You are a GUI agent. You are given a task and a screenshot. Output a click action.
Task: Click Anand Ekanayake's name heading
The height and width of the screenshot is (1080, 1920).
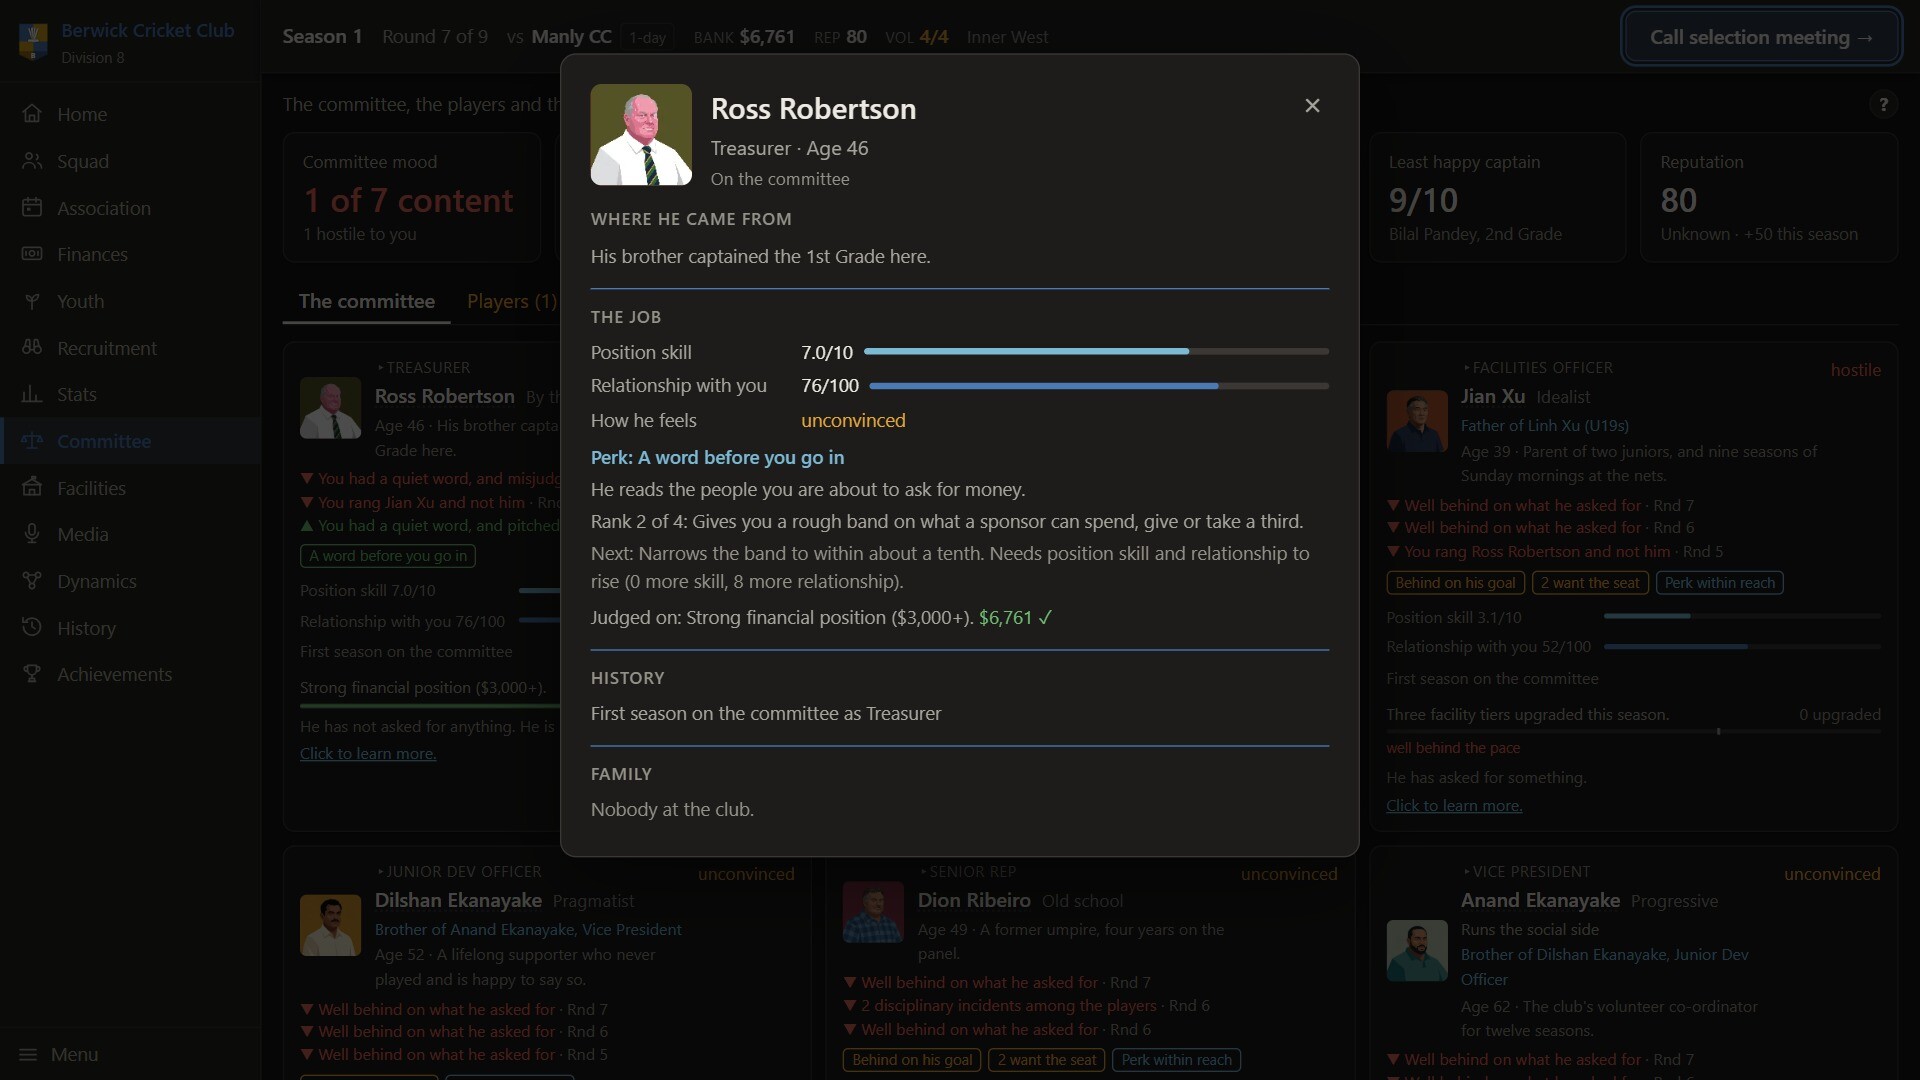[1540, 900]
